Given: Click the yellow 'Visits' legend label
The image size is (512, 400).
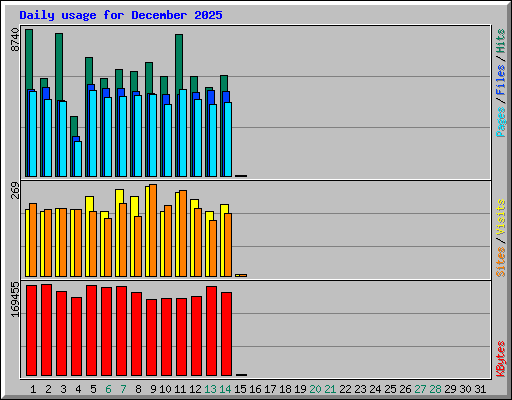Looking at the screenshot, I should point(500,217).
